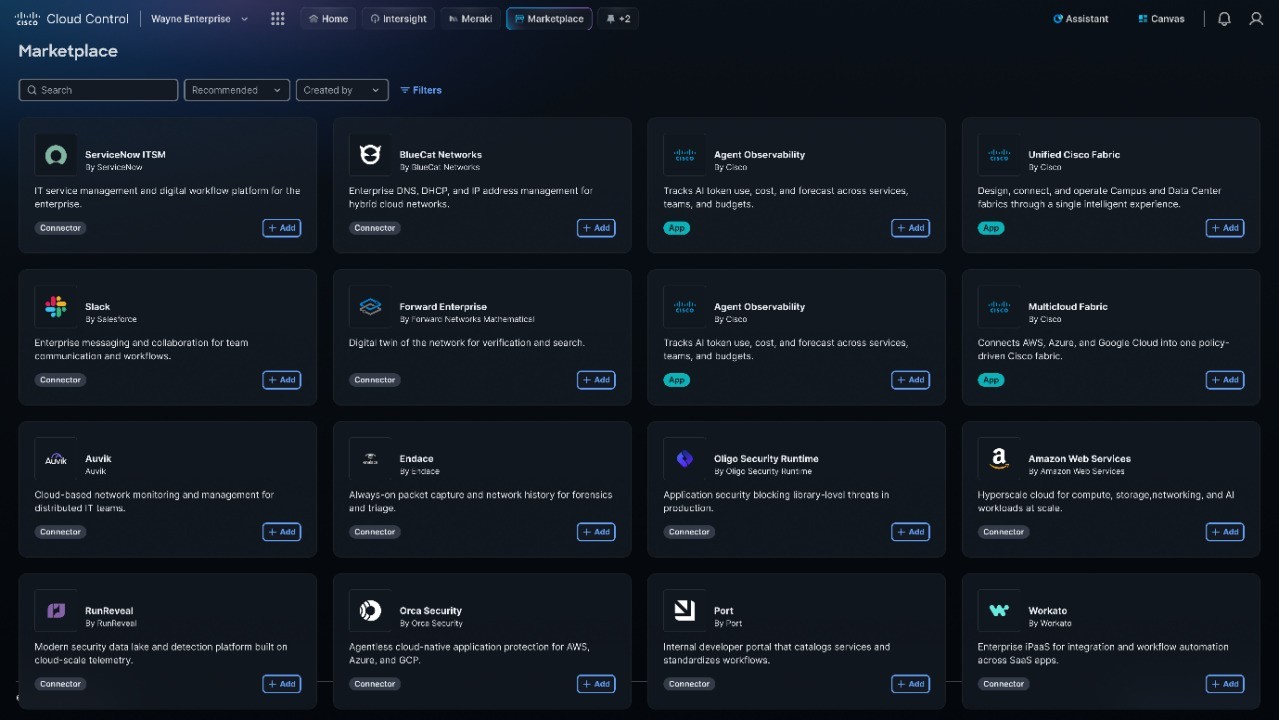Click the Workato logo icon

point(999,611)
